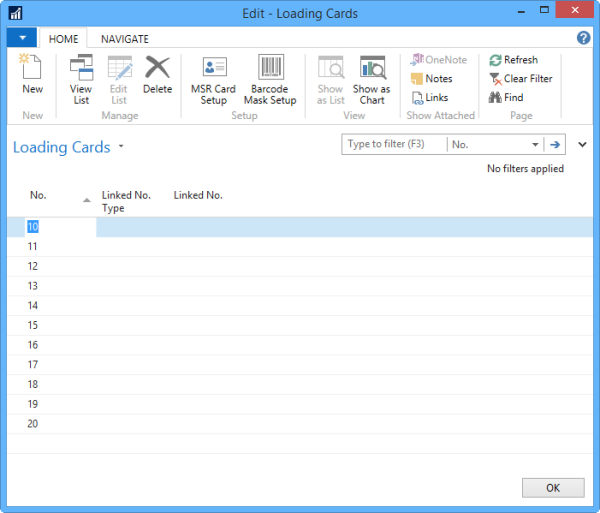Switch to the NAVIGATE tab
The height and width of the screenshot is (513, 600).
(x=125, y=39)
